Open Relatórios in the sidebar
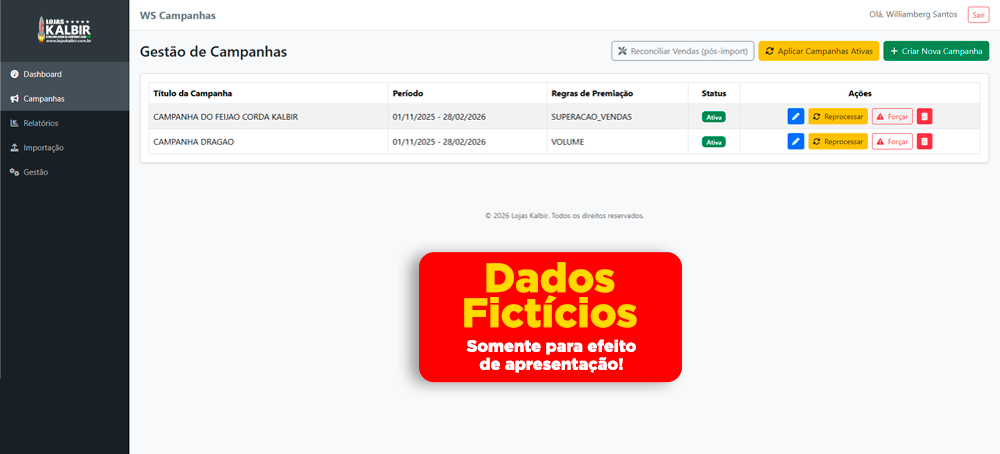The height and width of the screenshot is (454, 1000). pos(64,123)
